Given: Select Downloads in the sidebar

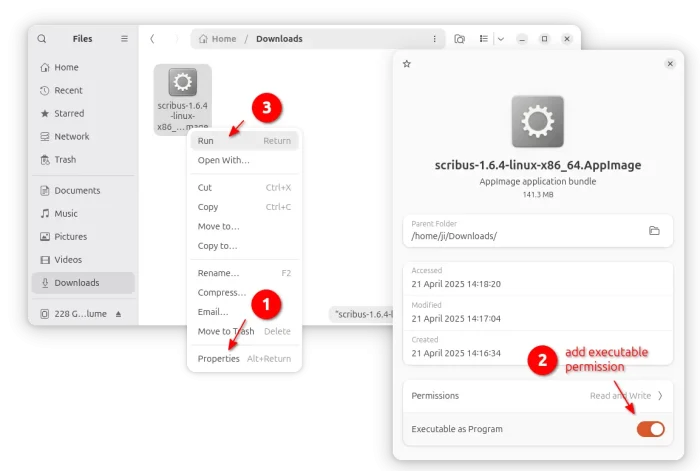Looking at the screenshot, I should [83, 283].
